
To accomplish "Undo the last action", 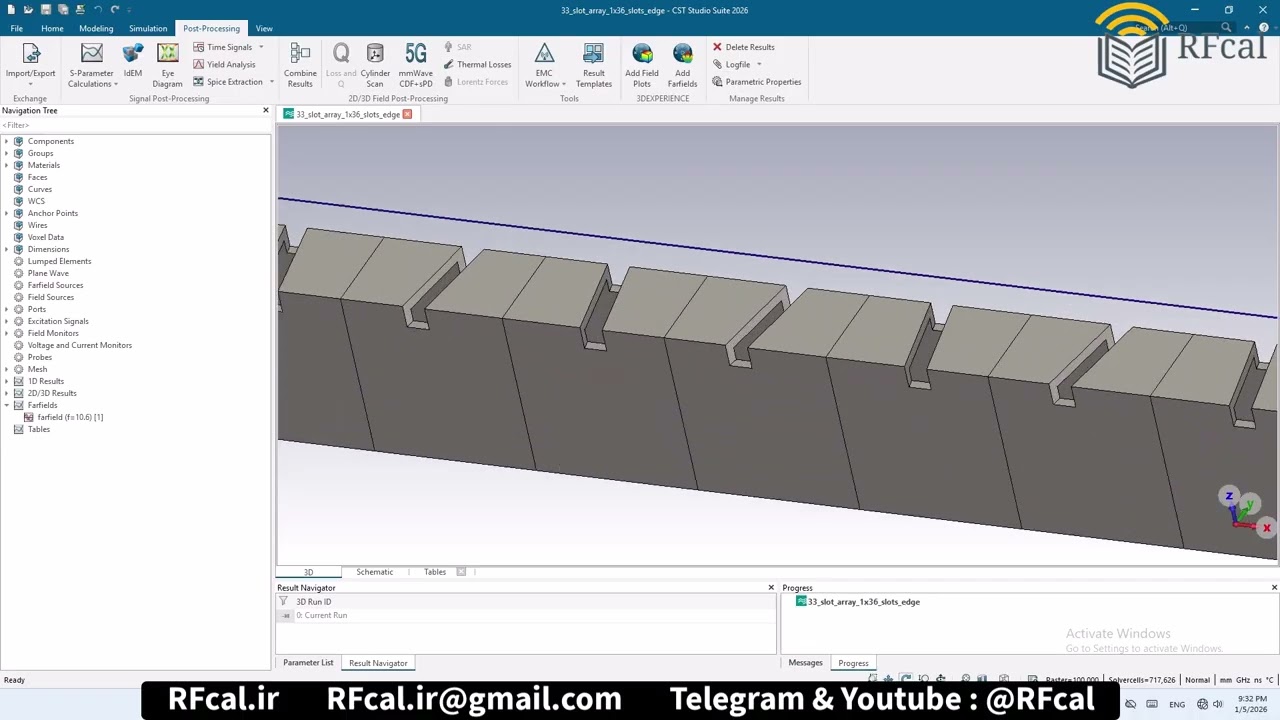I will click(x=97, y=10).
